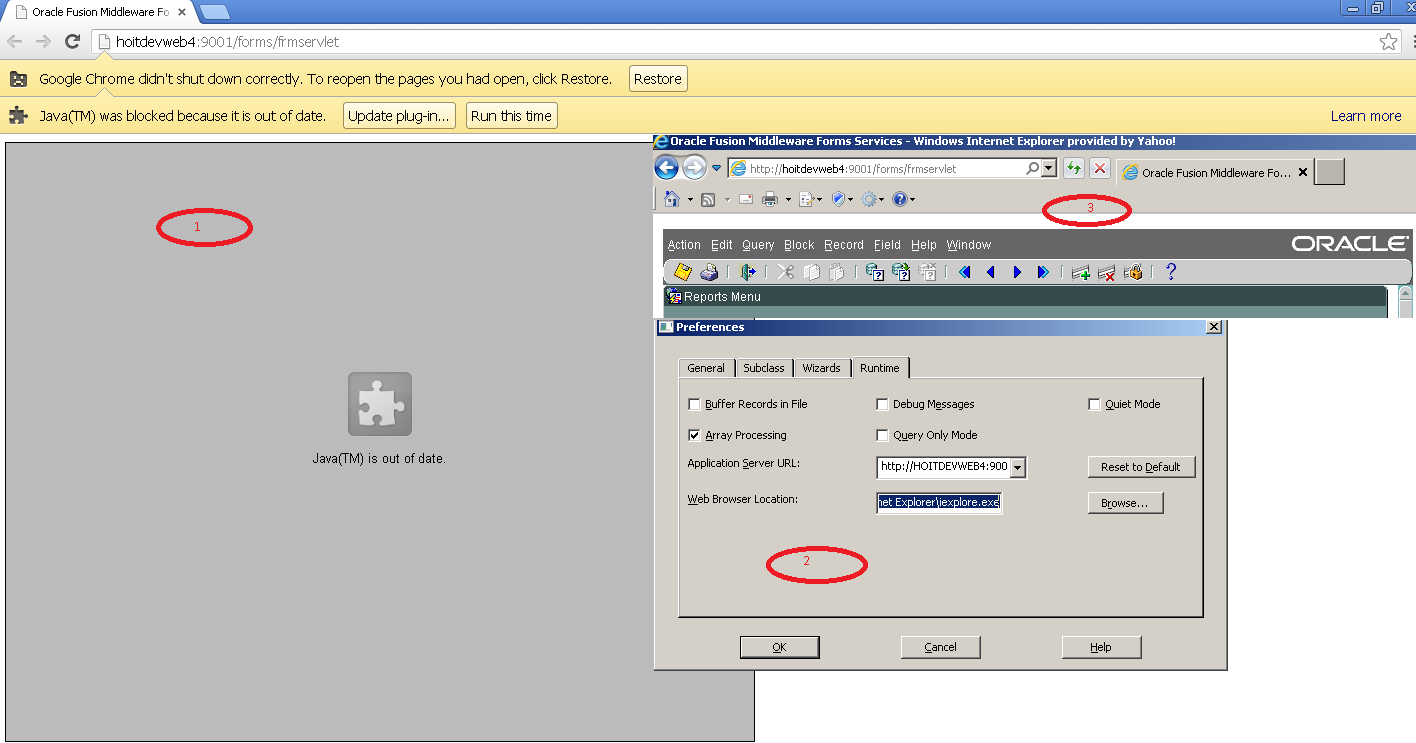Viewport: 1416px width, 743px height.
Task: Click the blue question mark Help icon in Oracle toolbar
Action: click(x=1171, y=272)
